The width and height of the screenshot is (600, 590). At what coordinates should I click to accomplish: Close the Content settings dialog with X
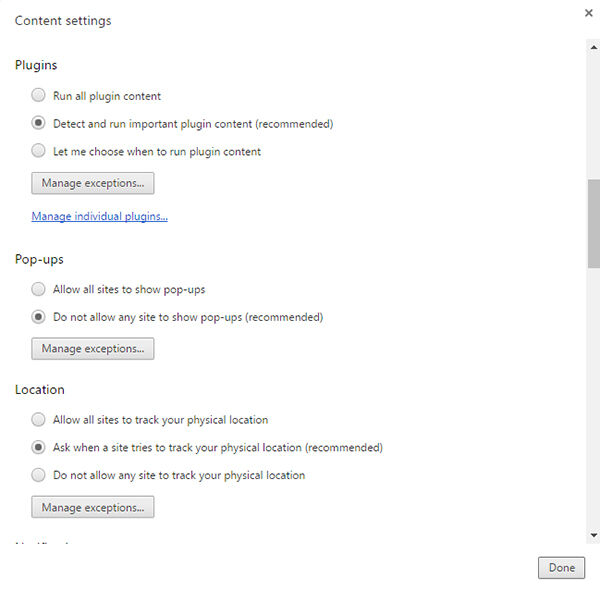[x=589, y=13]
